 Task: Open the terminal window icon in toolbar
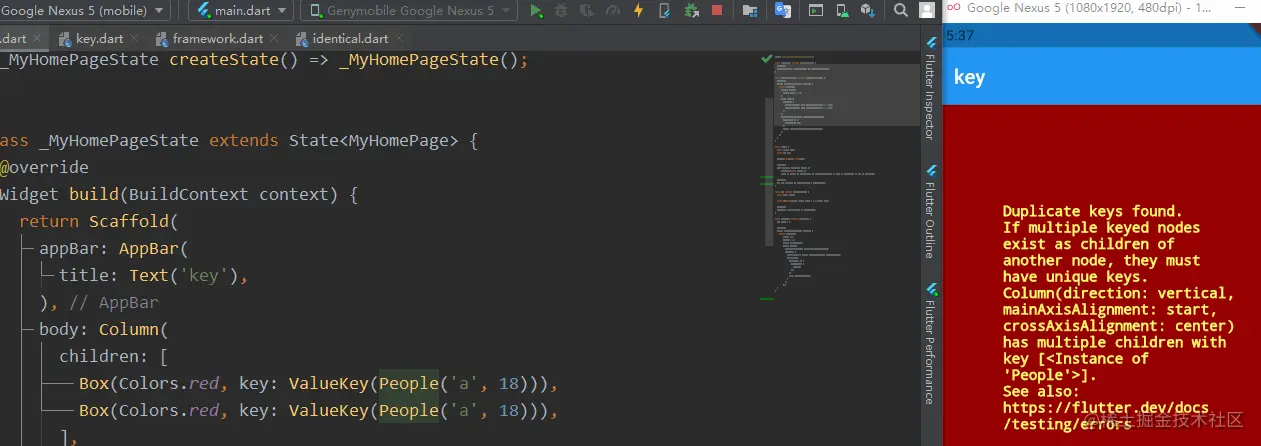coord(816,11)
